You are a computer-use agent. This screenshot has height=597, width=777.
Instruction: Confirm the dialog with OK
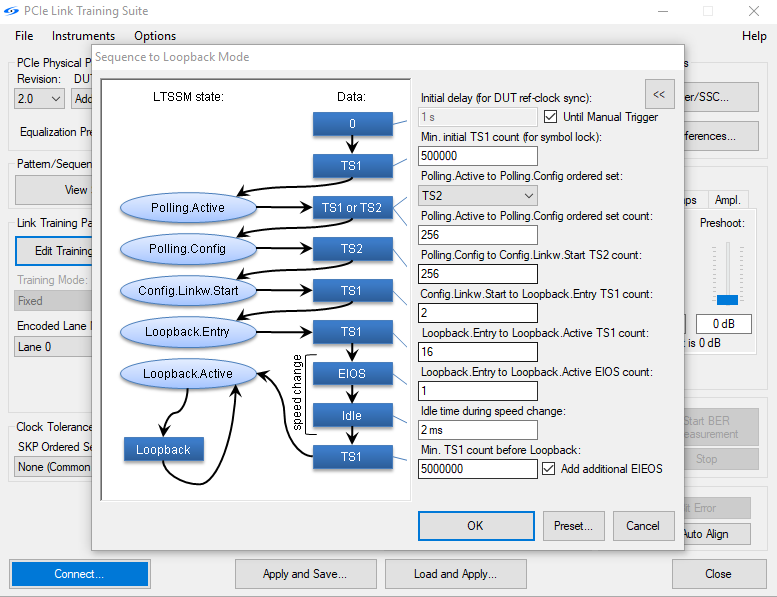476,526
